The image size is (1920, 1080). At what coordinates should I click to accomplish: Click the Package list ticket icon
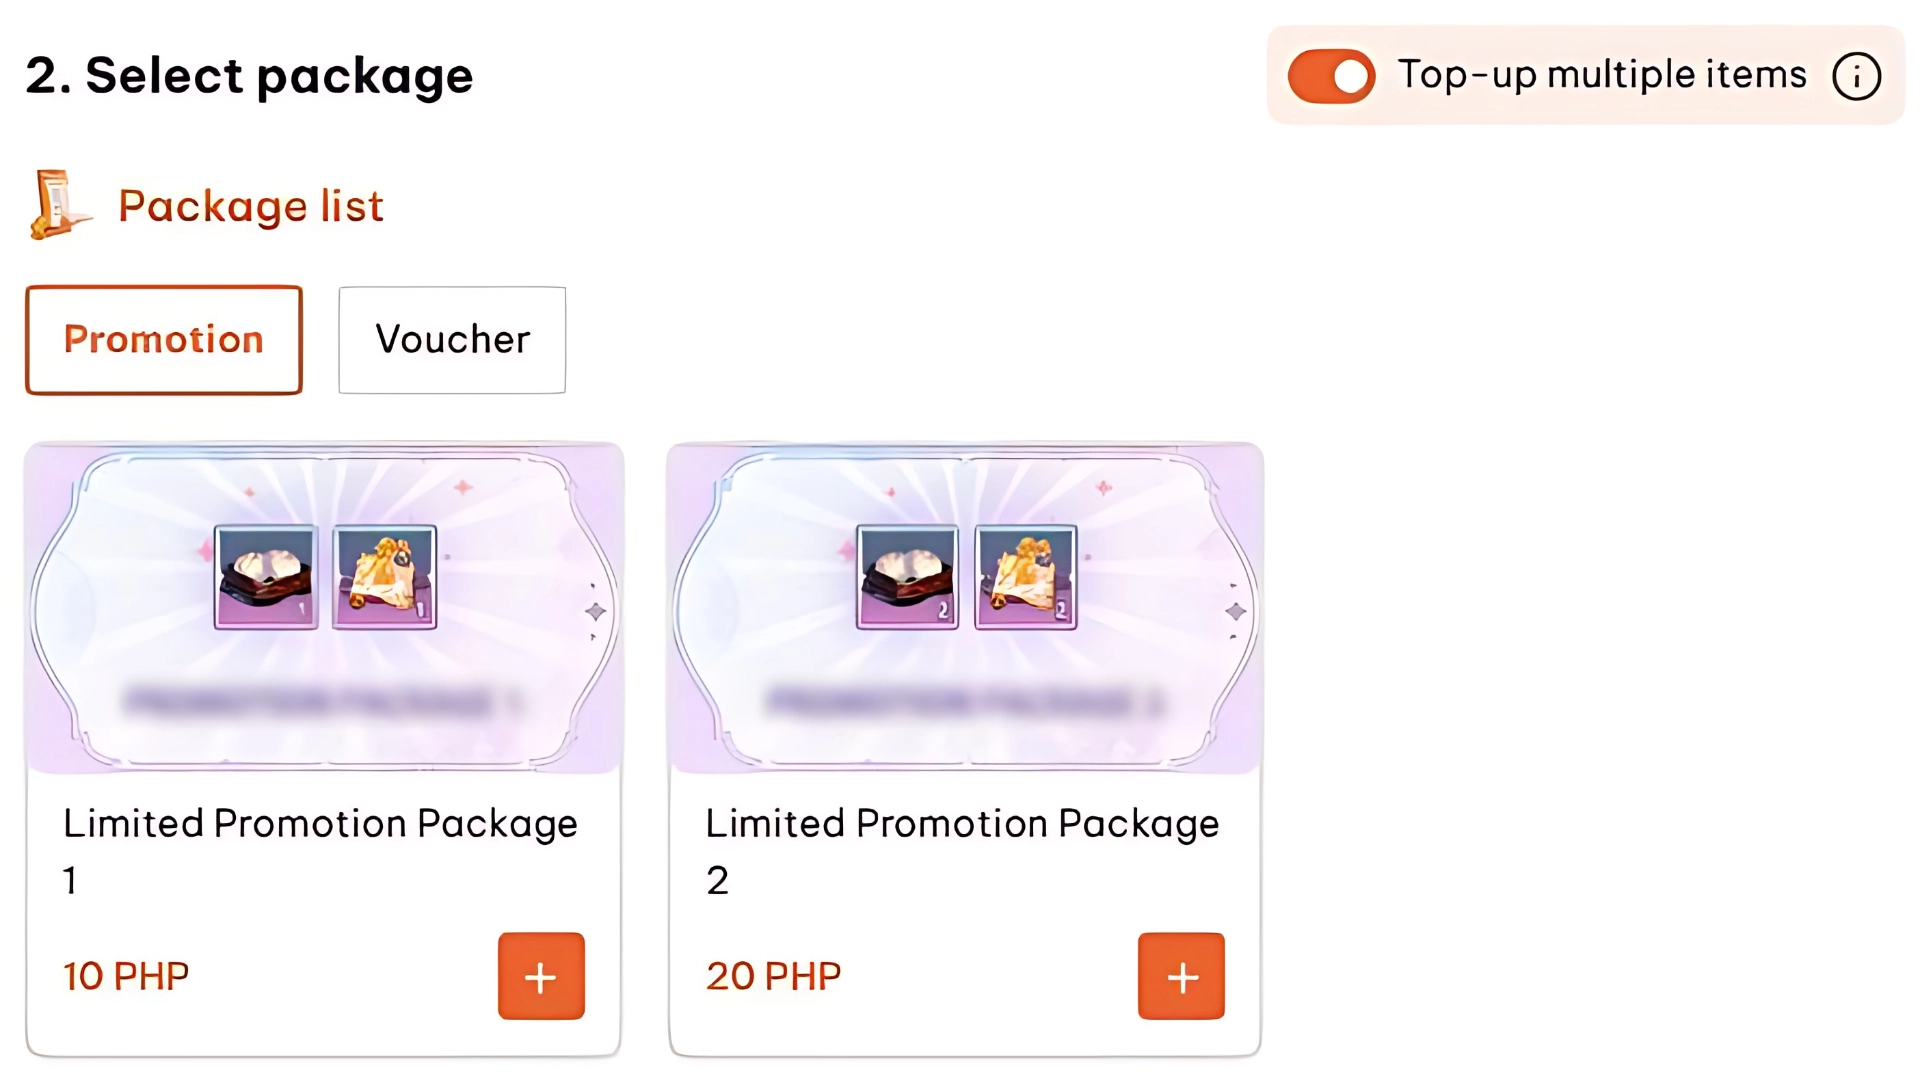coord(59,205)
